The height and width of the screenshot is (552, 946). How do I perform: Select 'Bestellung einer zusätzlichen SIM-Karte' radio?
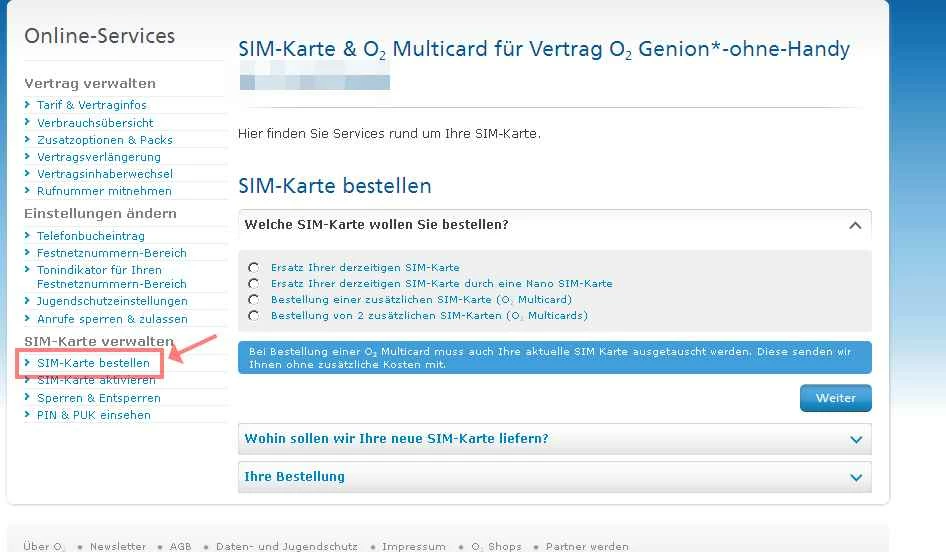253,300
